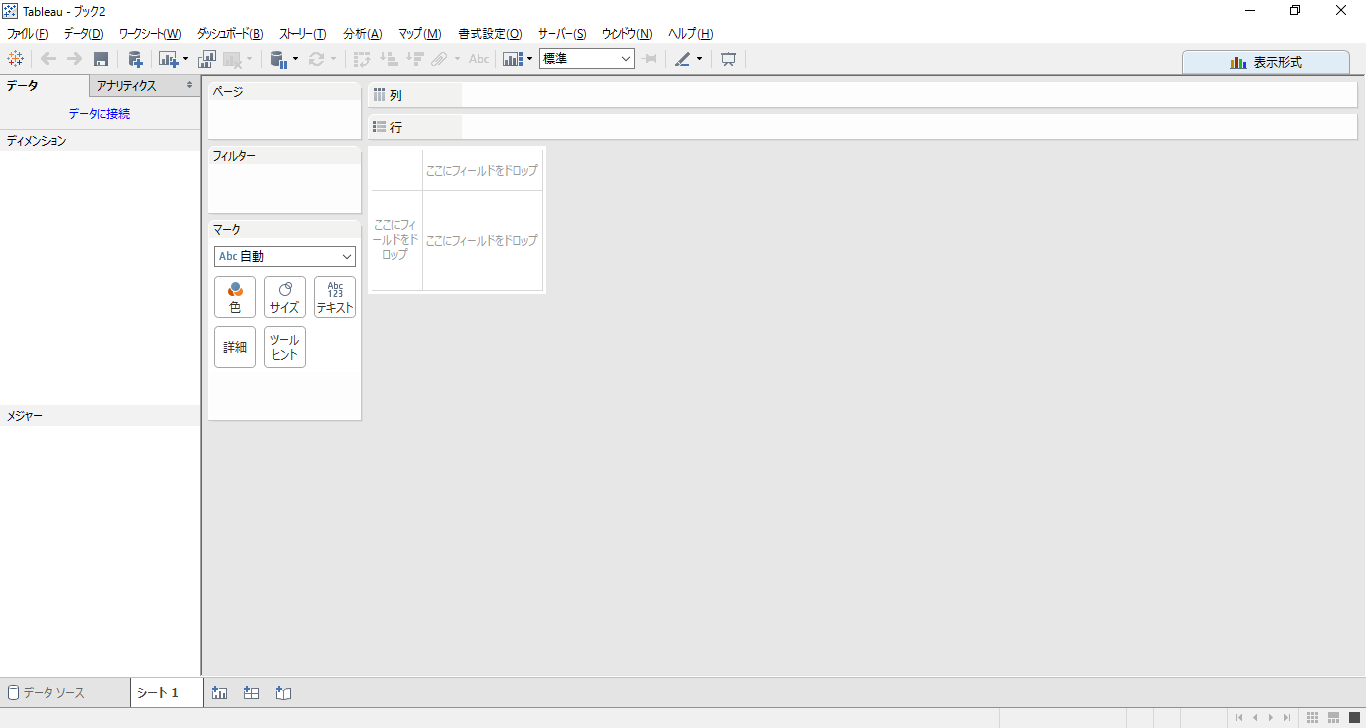Click the データに接続 link

99,114
